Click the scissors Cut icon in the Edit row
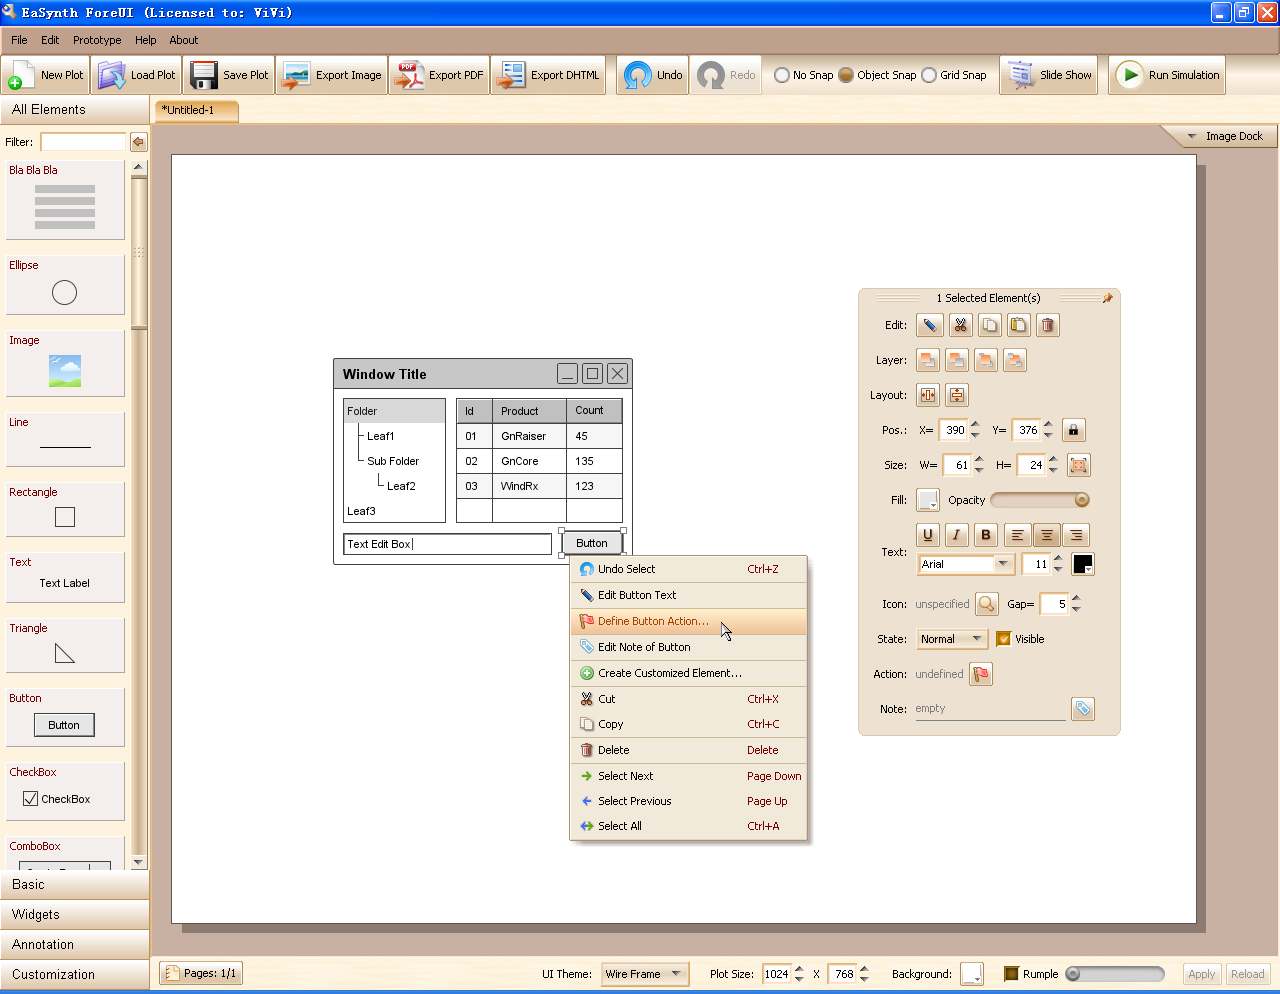This screenshot has width=1280, height=994. pyautogui.click(x=960, y=325)
